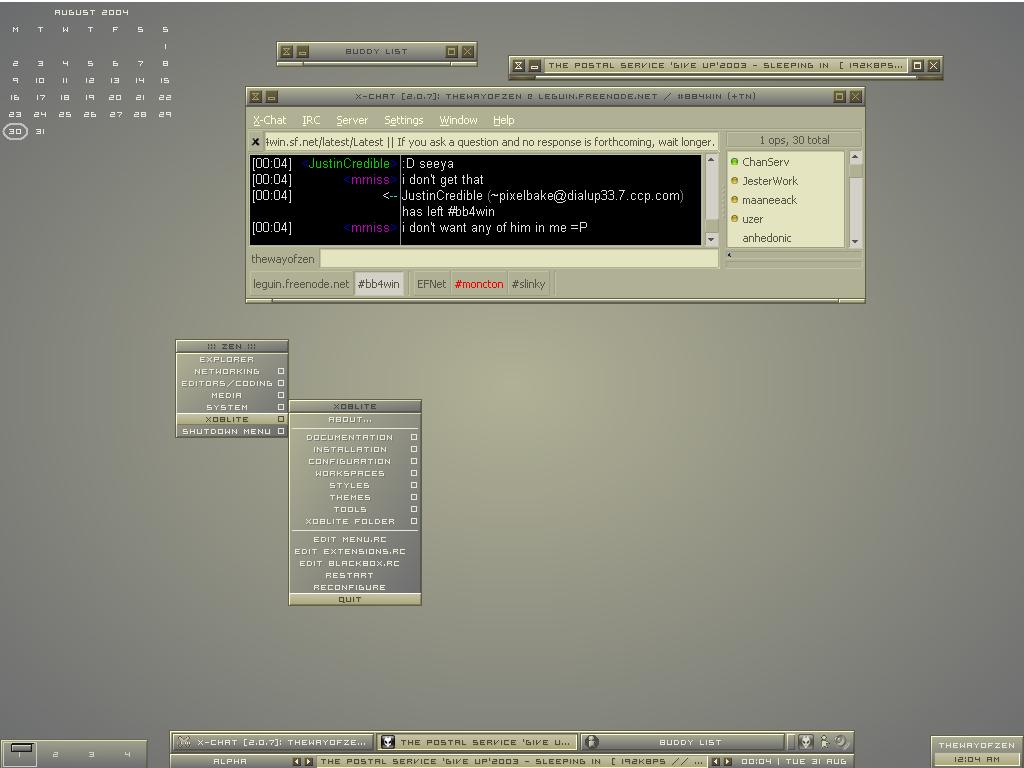The image size is (1024, 768).
Task: Click the round swirl tray icon
Action: [840, 741]
